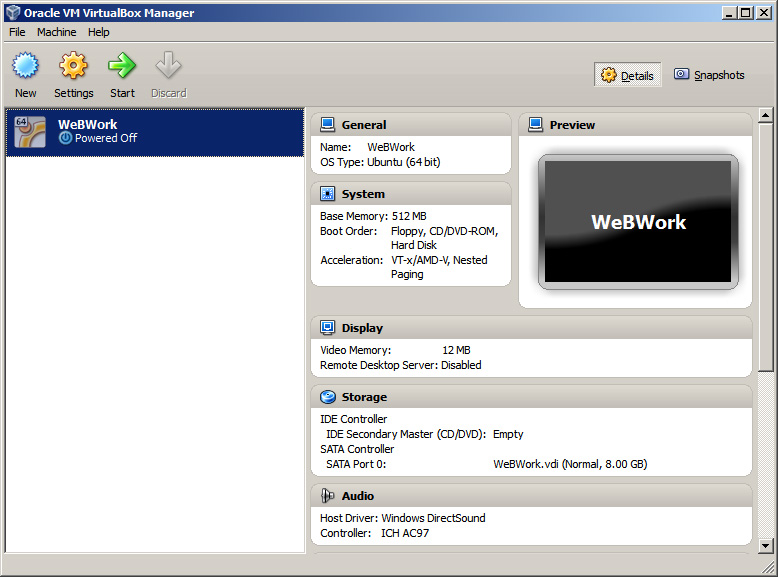Viewport: 778px width, 577px height.
Task: Select the WeBWork virtual machine entry
Action: [155, 132]
